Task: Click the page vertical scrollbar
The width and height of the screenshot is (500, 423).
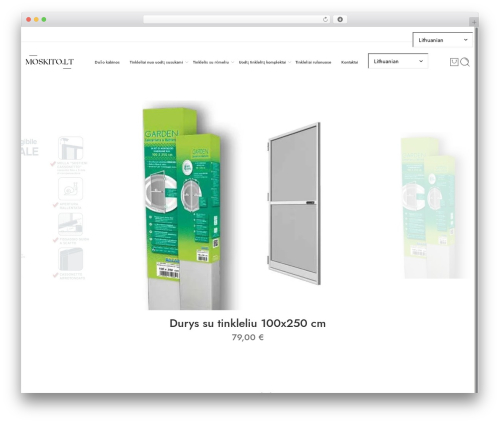Action: (476, 210)
